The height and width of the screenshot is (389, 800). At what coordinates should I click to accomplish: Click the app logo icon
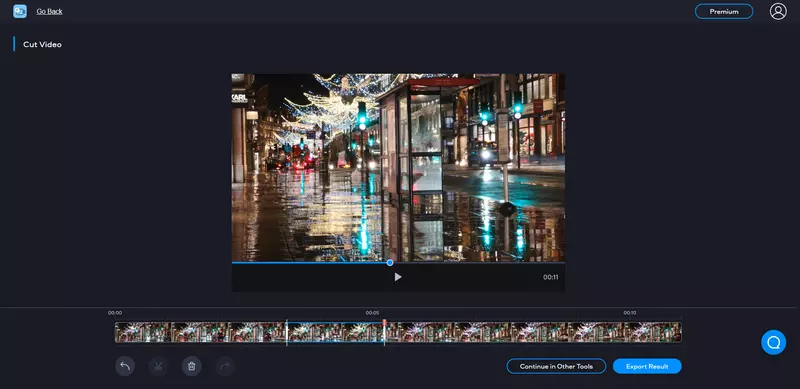point(20,11)
